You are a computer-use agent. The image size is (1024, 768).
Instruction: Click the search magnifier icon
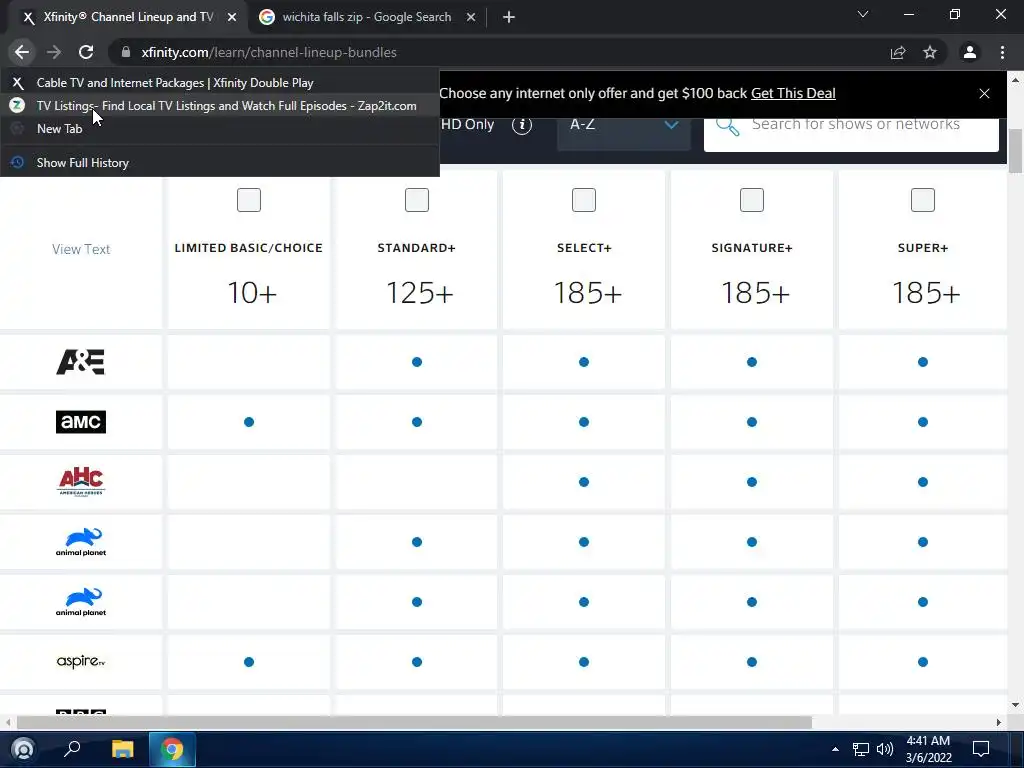pos(728,125)
